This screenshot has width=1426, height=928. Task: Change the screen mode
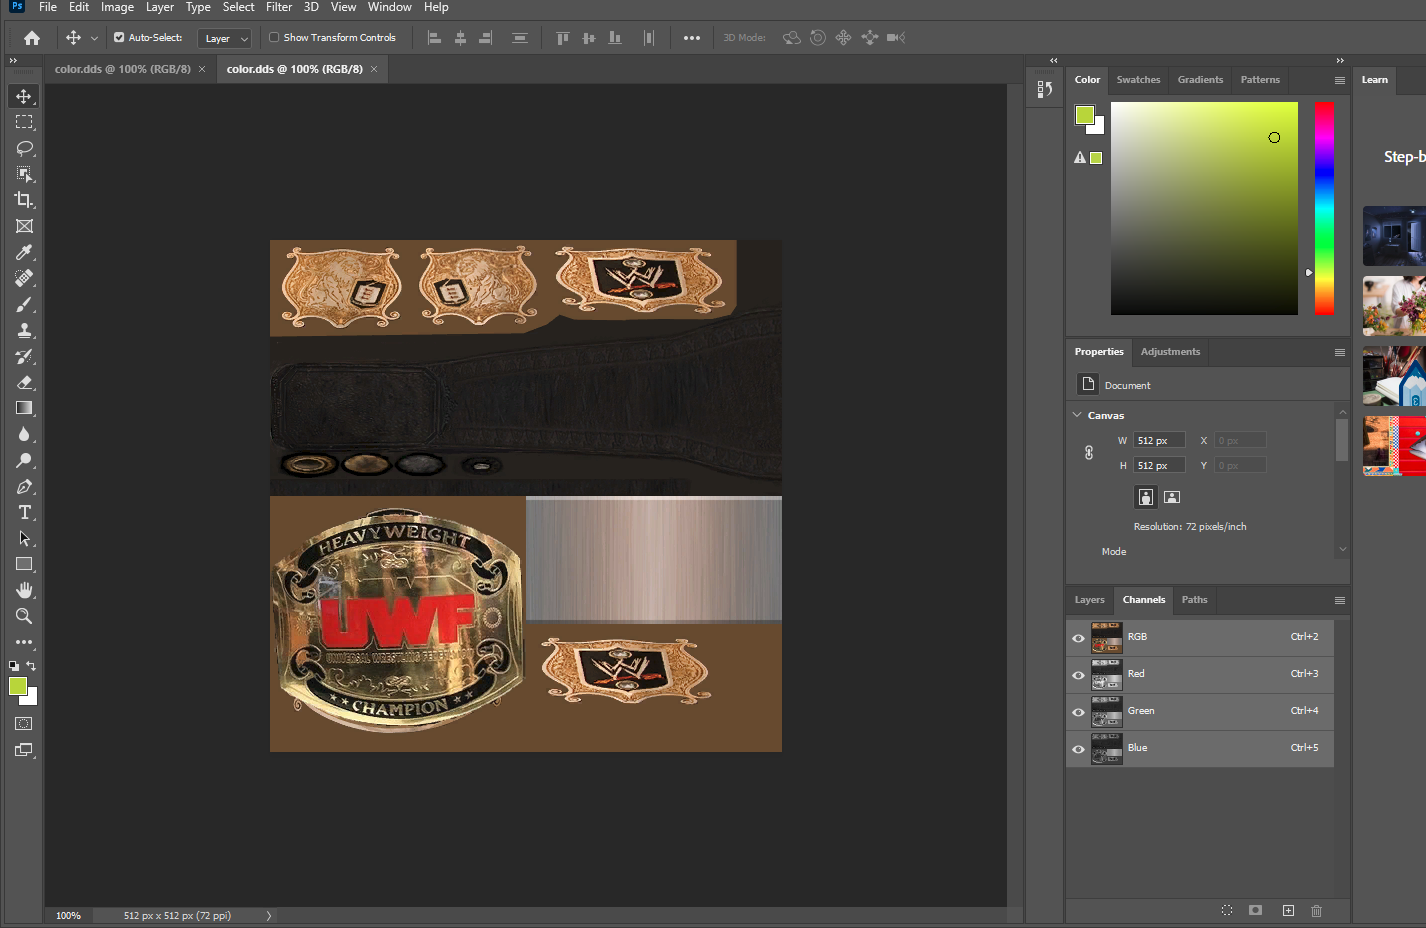24,750
